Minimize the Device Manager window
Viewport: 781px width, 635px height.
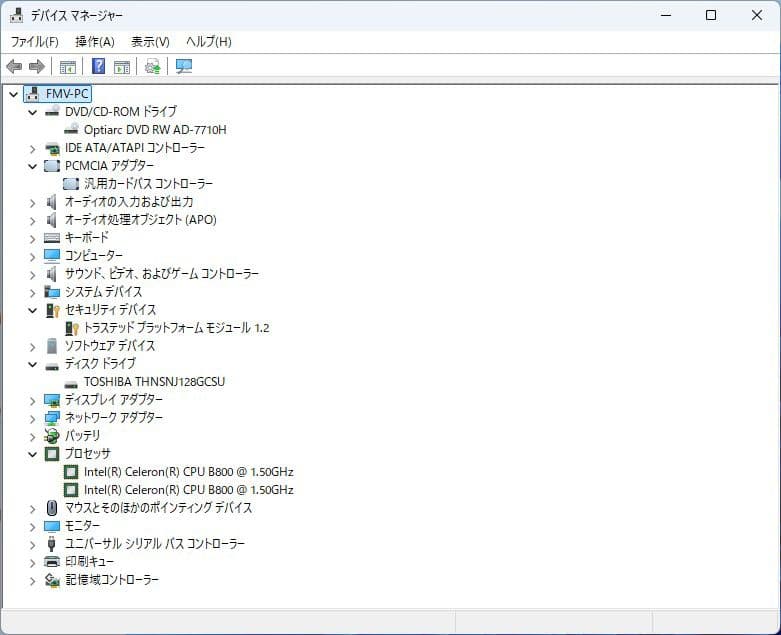click(666, 15)
